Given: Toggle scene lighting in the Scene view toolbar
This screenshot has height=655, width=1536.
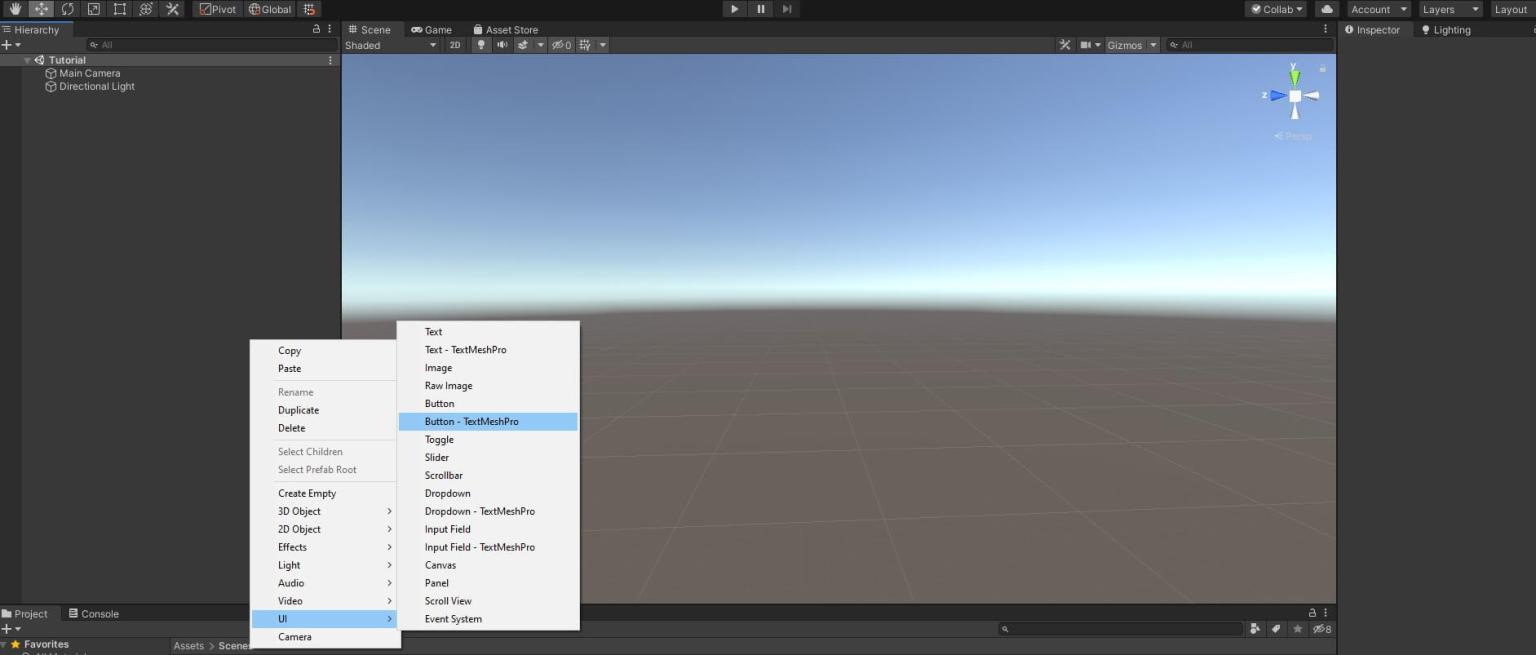Looking at the screenshot, I should coord(480,44).
